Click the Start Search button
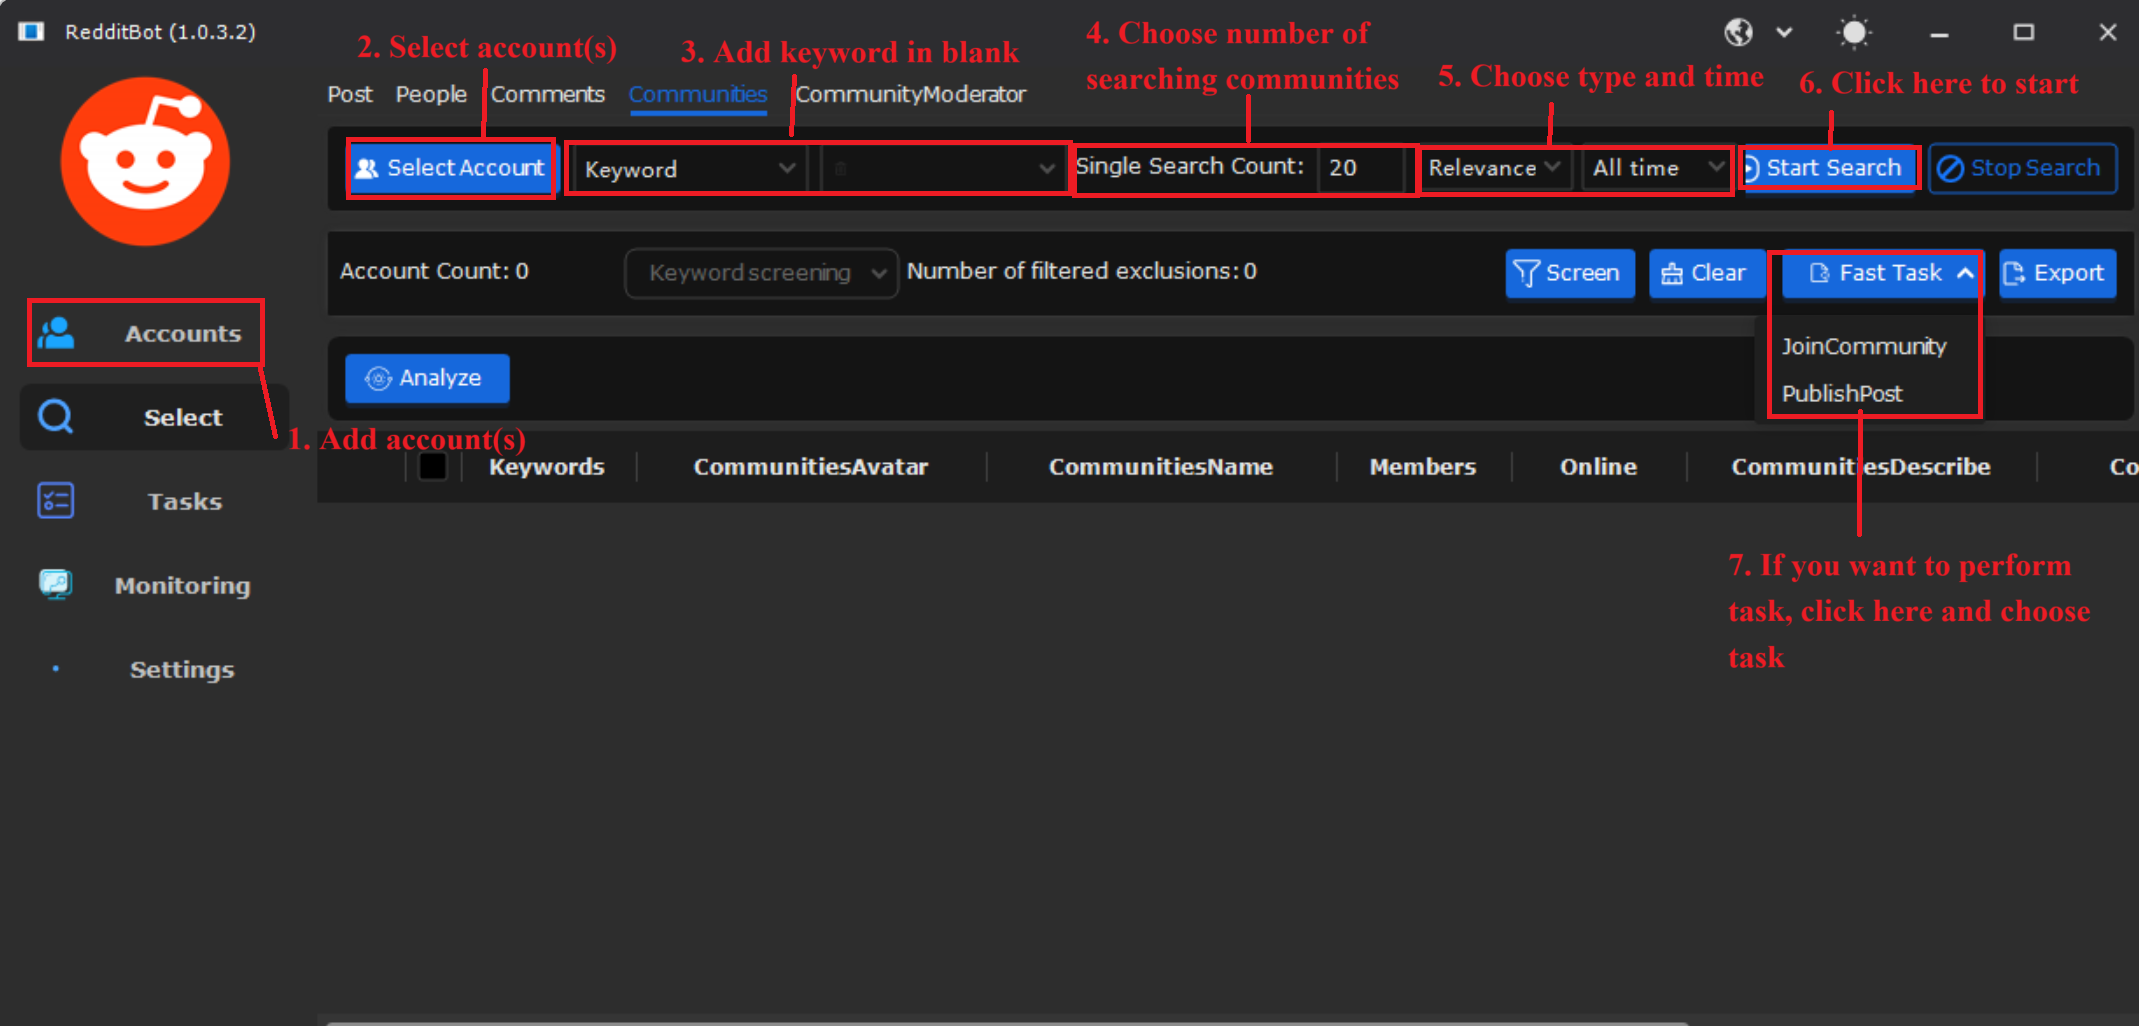The height and width of the screenshot is (1026, 2139). (1830, 168)
